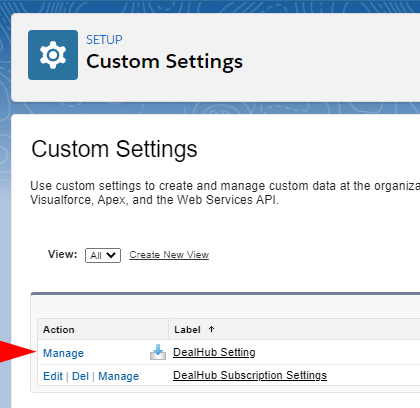Click the DealHub Setting installed package icon
Screen dimensions: 420x408
(x=158, y=352)
